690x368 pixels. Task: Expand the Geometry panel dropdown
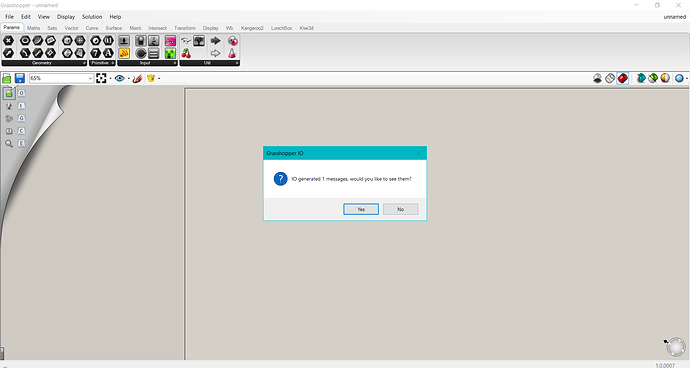point(84,63)
